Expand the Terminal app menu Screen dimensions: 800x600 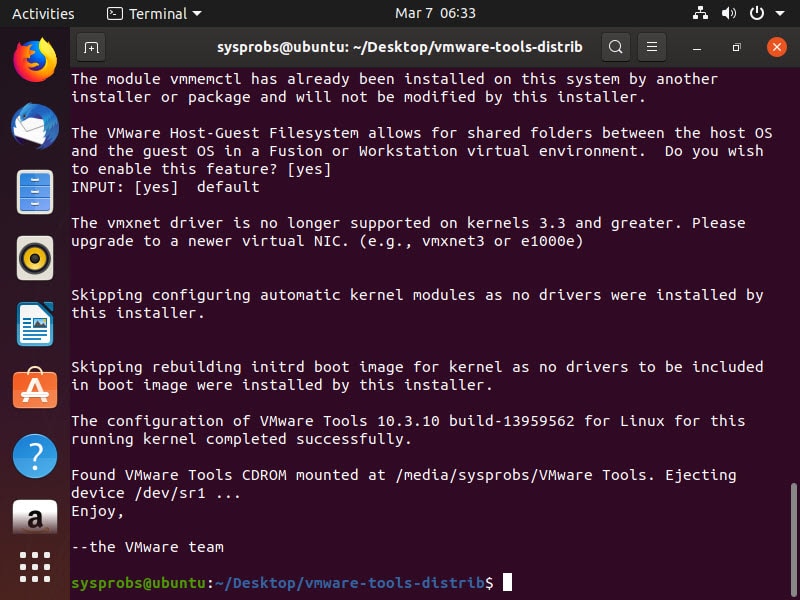(154, 13)
